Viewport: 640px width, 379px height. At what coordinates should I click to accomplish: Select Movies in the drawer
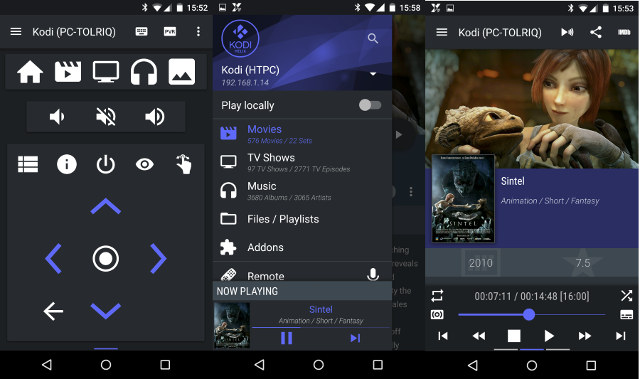coord(302,133)
